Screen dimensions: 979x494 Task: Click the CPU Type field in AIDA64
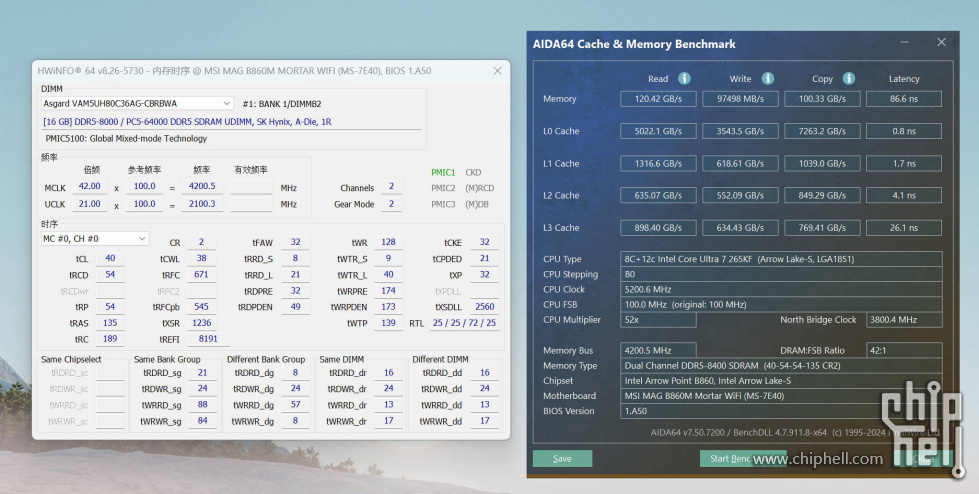click(781, 259)
